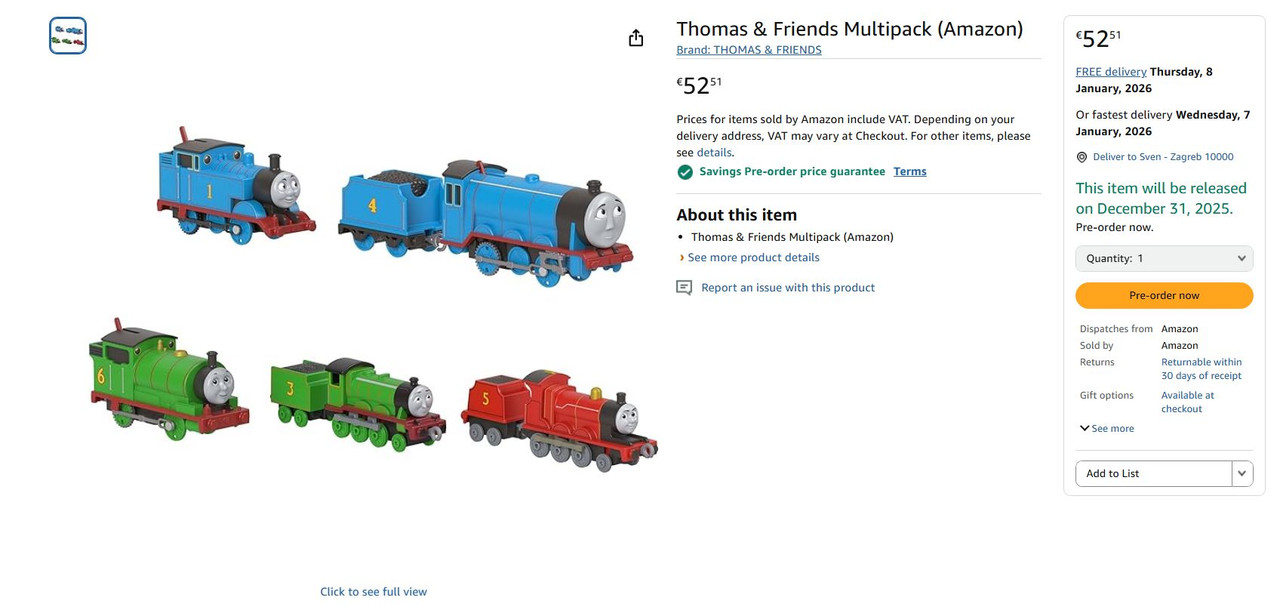Click the green savings guarantee checkmark icon
Viewport: 1280px width, 604px height.
pyautogui.click(x=685, y=172)
